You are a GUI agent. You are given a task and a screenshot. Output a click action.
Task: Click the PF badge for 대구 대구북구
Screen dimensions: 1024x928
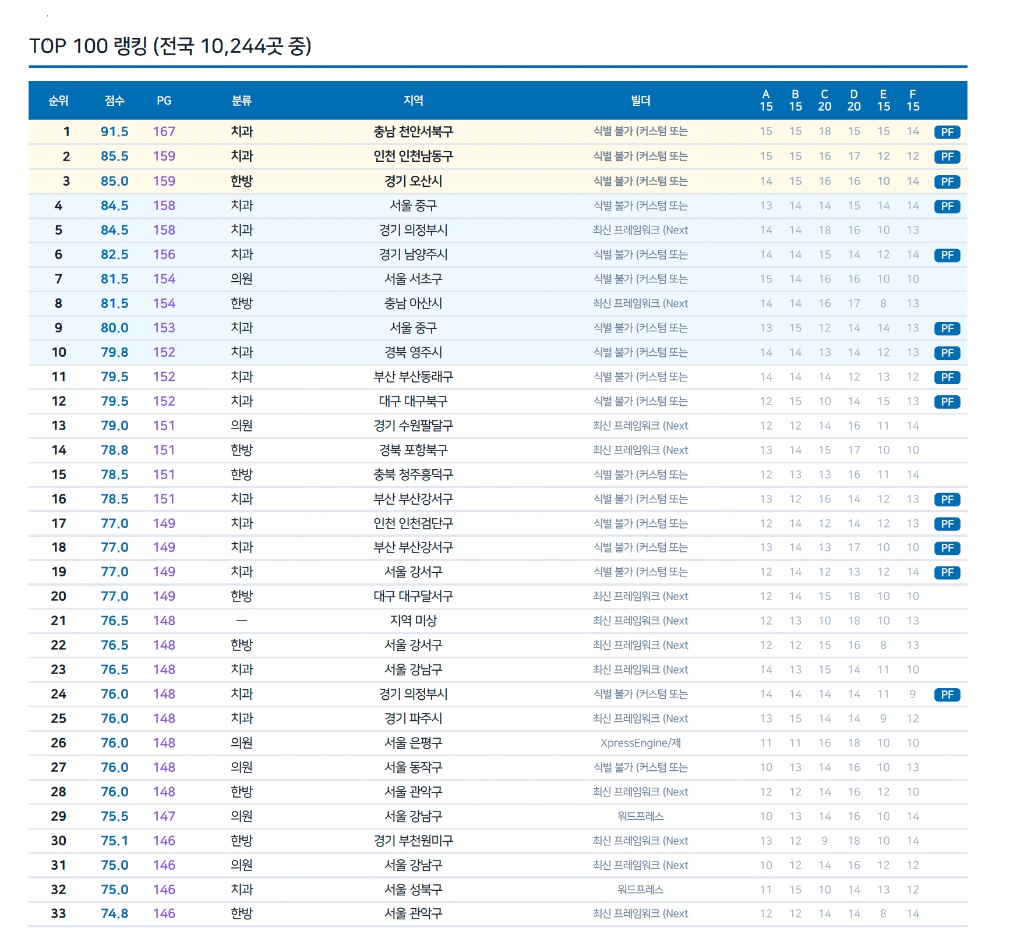[x=947, y=402]
